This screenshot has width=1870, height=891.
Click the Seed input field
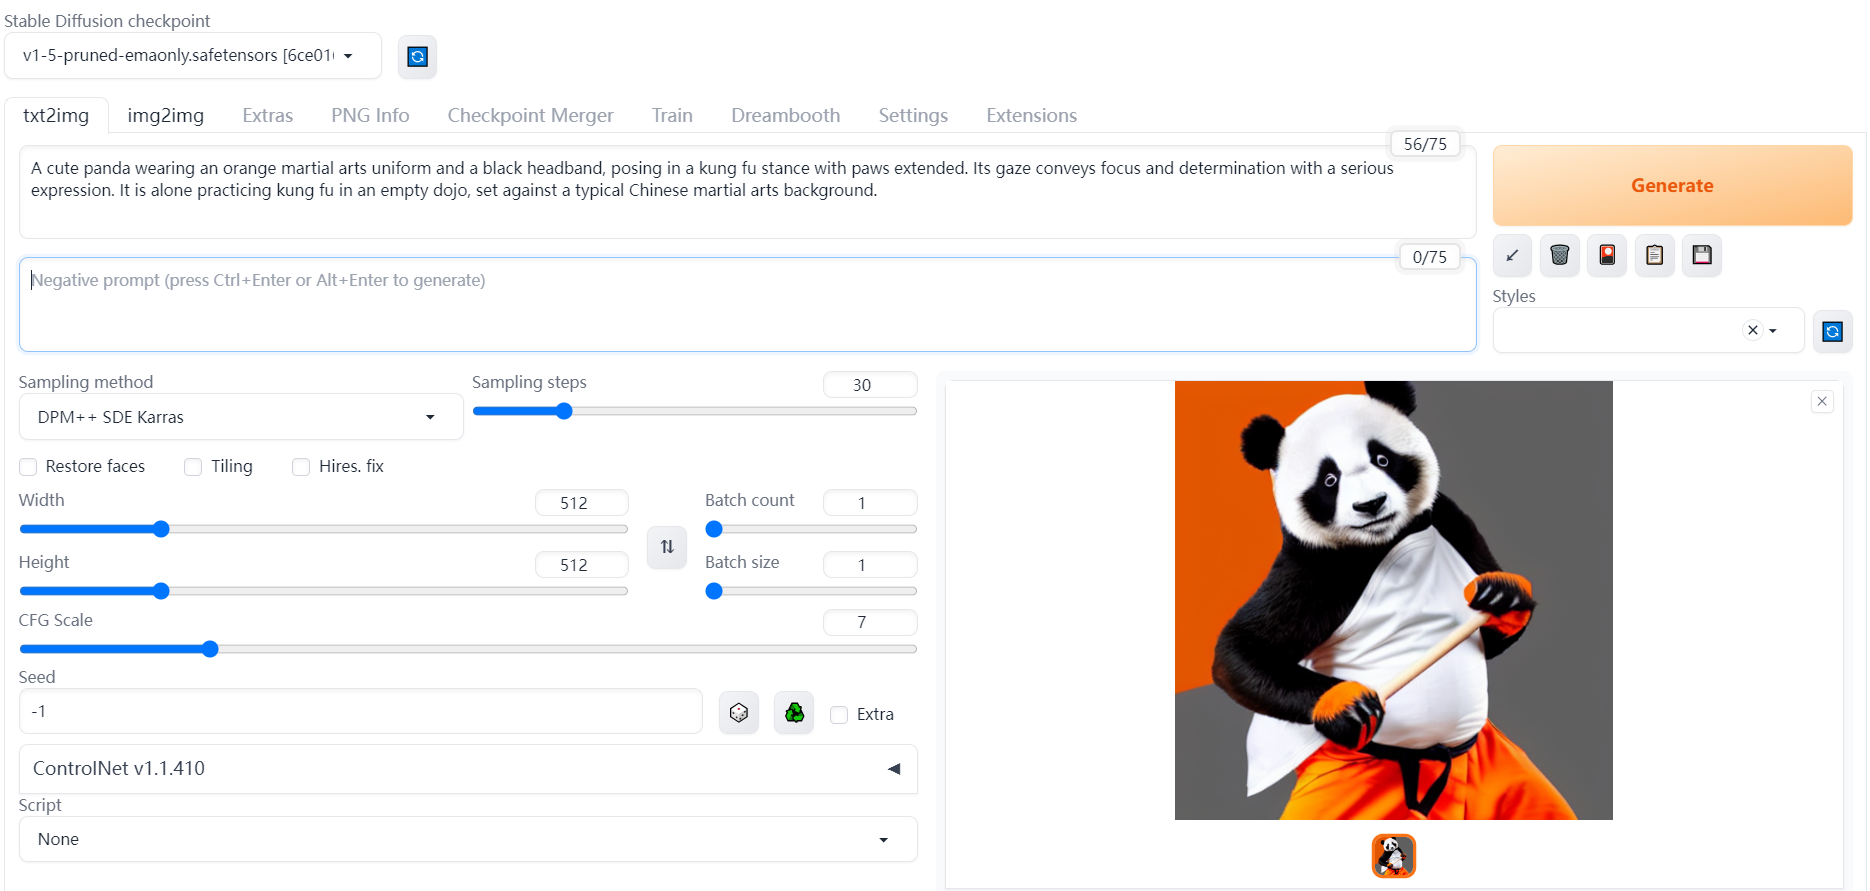coord(361,712)
